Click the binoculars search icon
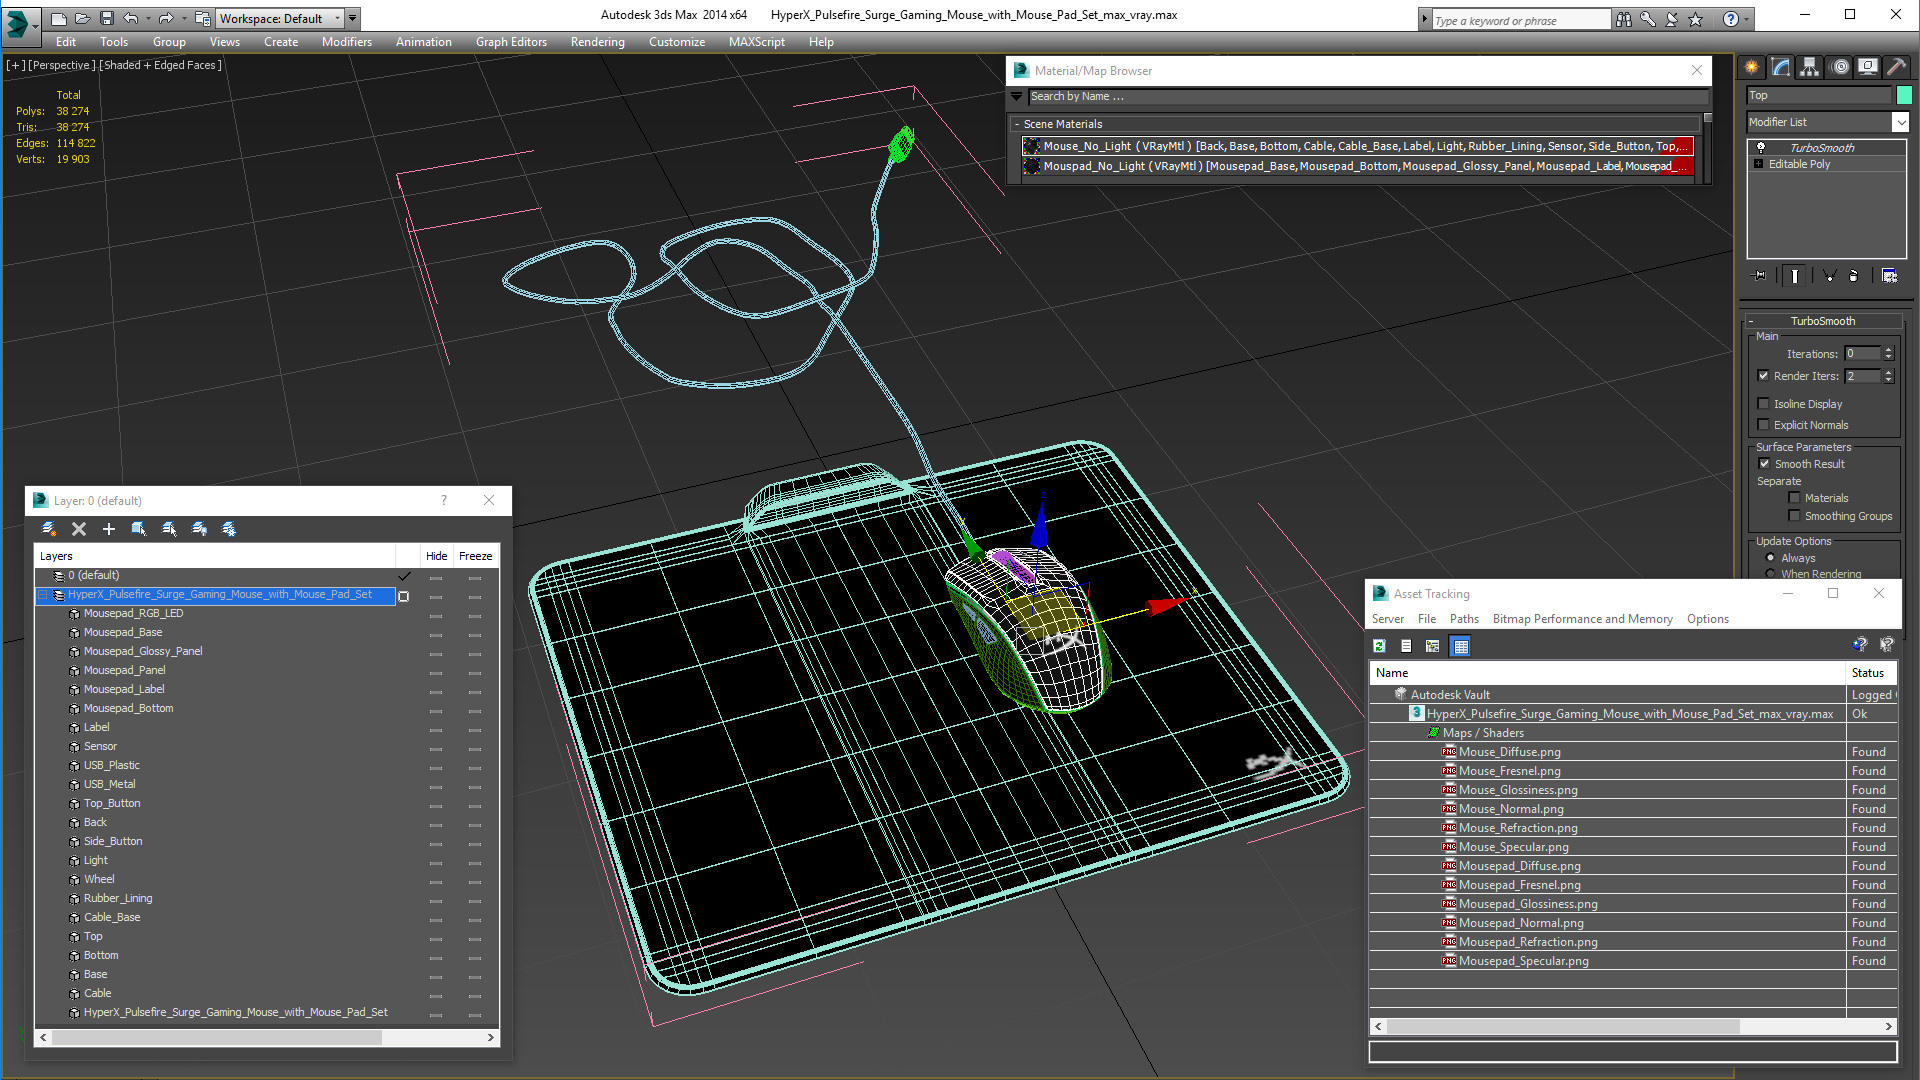The image size is (1920, 1080). pos(1624,19)
